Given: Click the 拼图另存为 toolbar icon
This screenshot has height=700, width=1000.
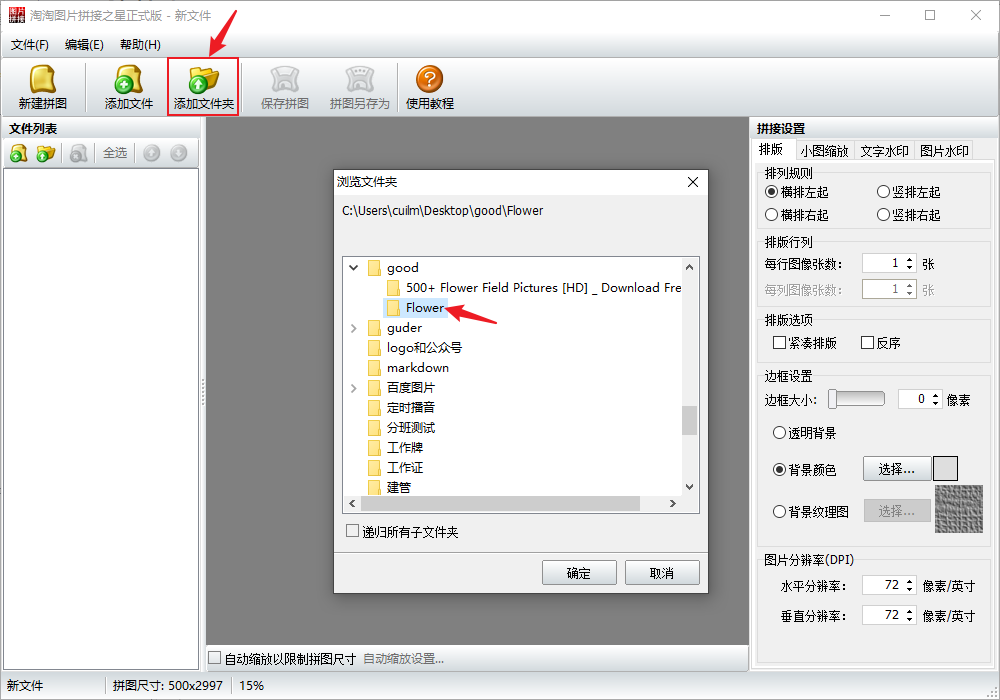Looking at the screenshot, I should (359, 87).
